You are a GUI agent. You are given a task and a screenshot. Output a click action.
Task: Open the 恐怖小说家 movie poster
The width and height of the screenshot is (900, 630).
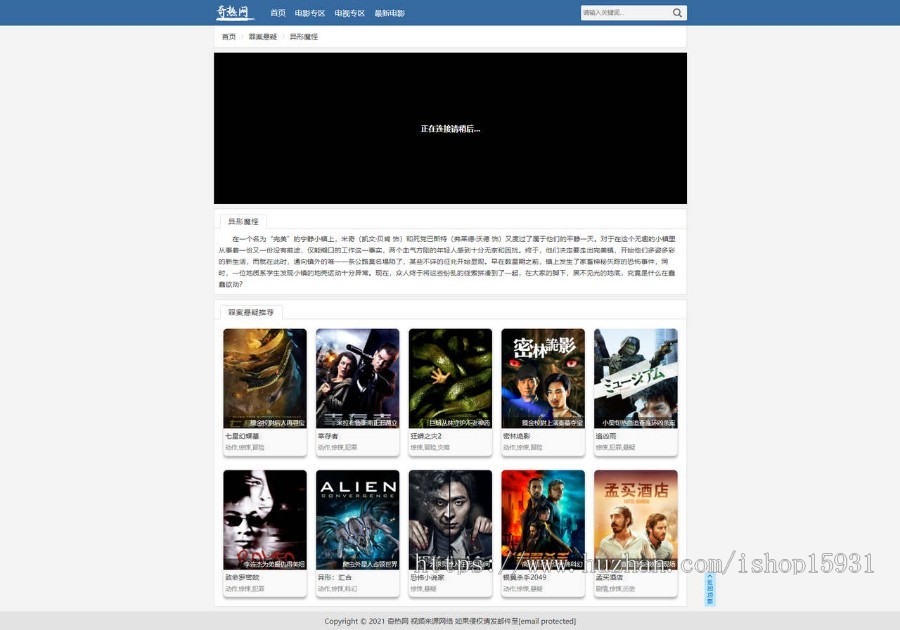click(x=450, y=520)
